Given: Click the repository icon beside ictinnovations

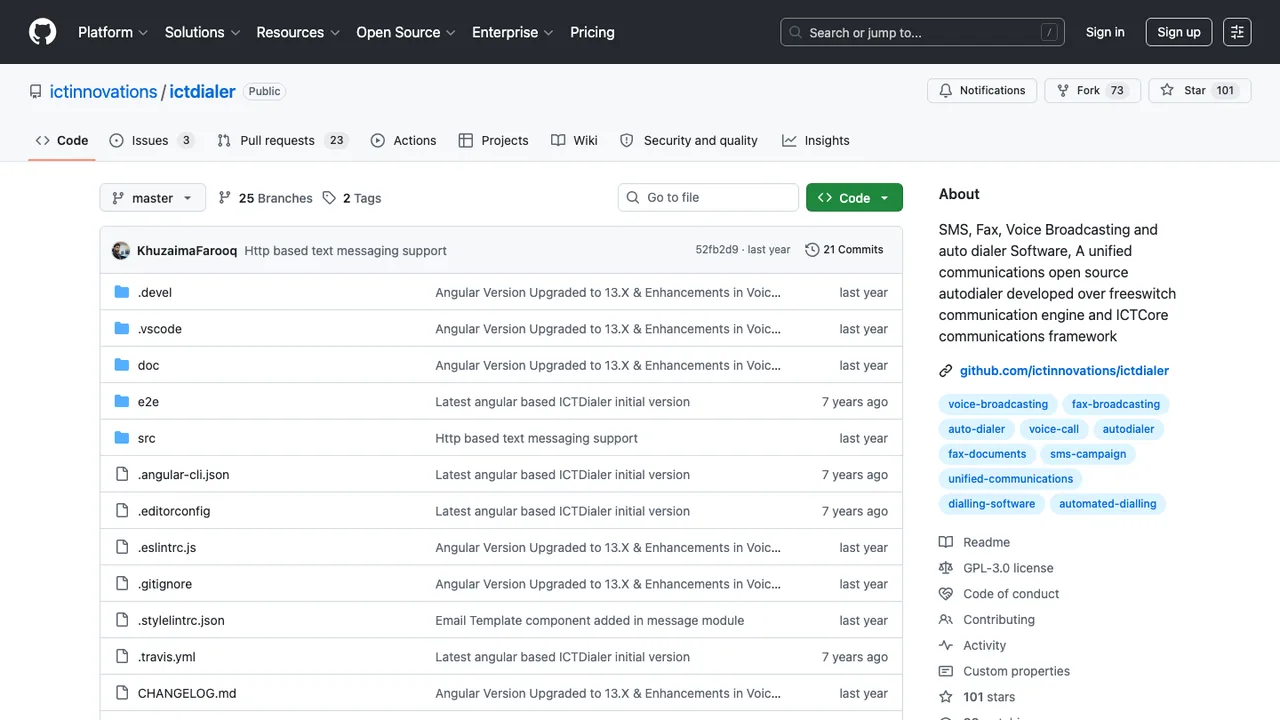Looking at the screenshot, I should click(36, 91).
